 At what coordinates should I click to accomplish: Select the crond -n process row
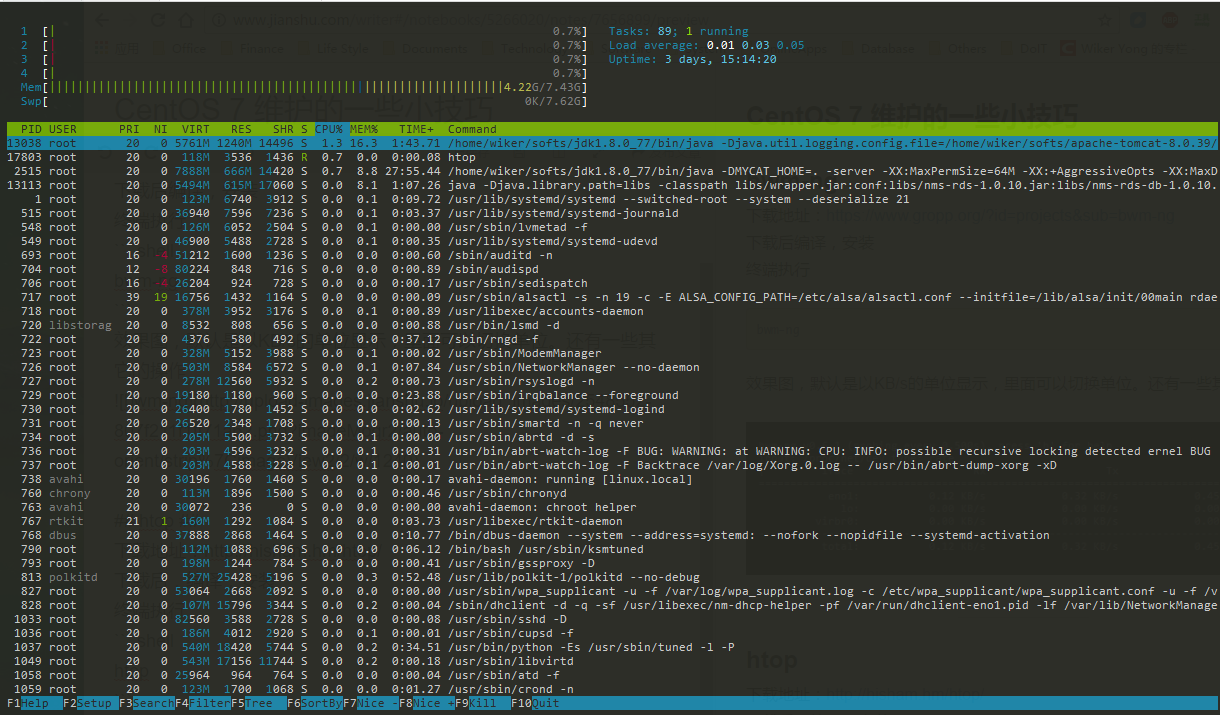[x=610, y=689]
